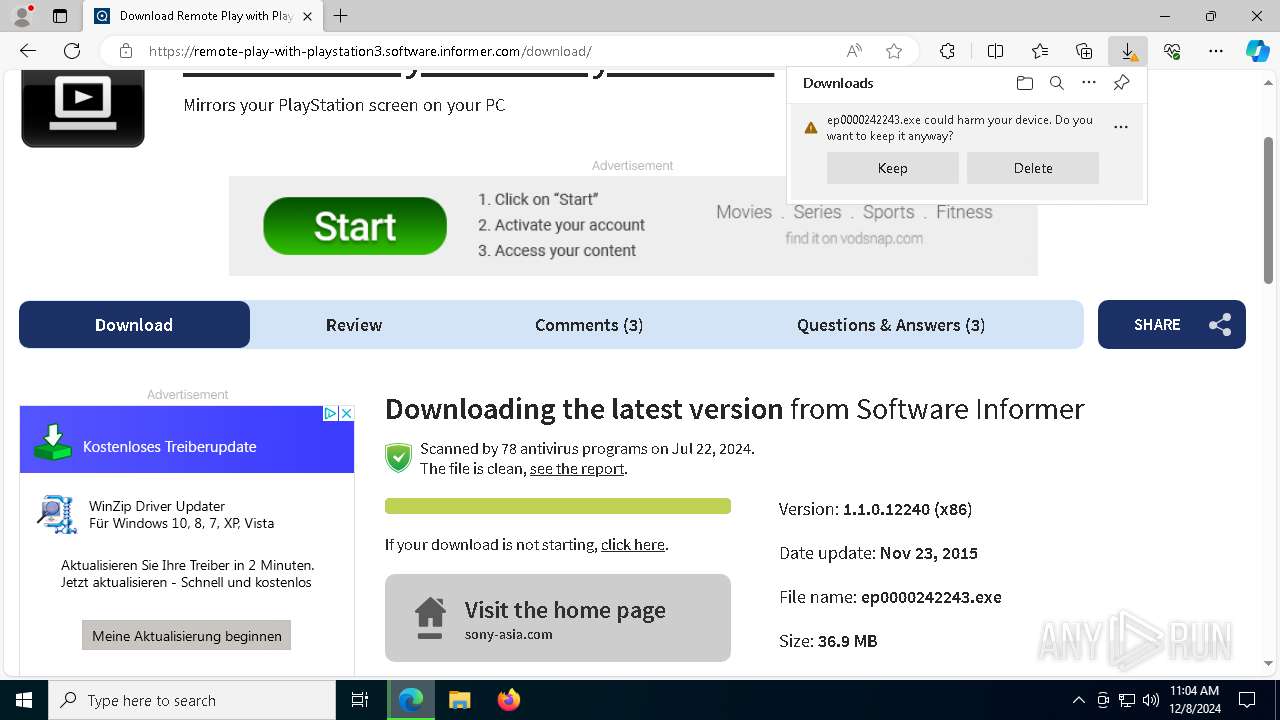Open More options in Downloads header
The image size is (1280, 720).
[x=1089, y=83]
